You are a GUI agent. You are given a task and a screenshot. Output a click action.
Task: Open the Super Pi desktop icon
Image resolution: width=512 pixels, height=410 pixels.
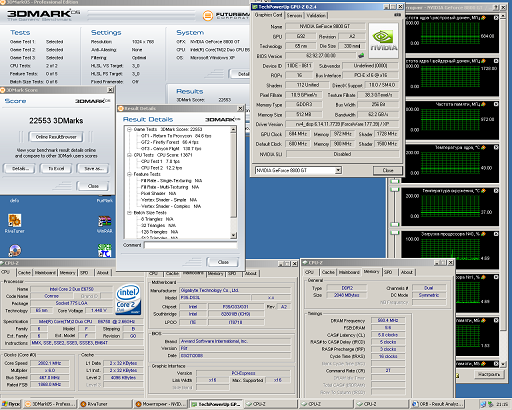[x=104, y=250]
